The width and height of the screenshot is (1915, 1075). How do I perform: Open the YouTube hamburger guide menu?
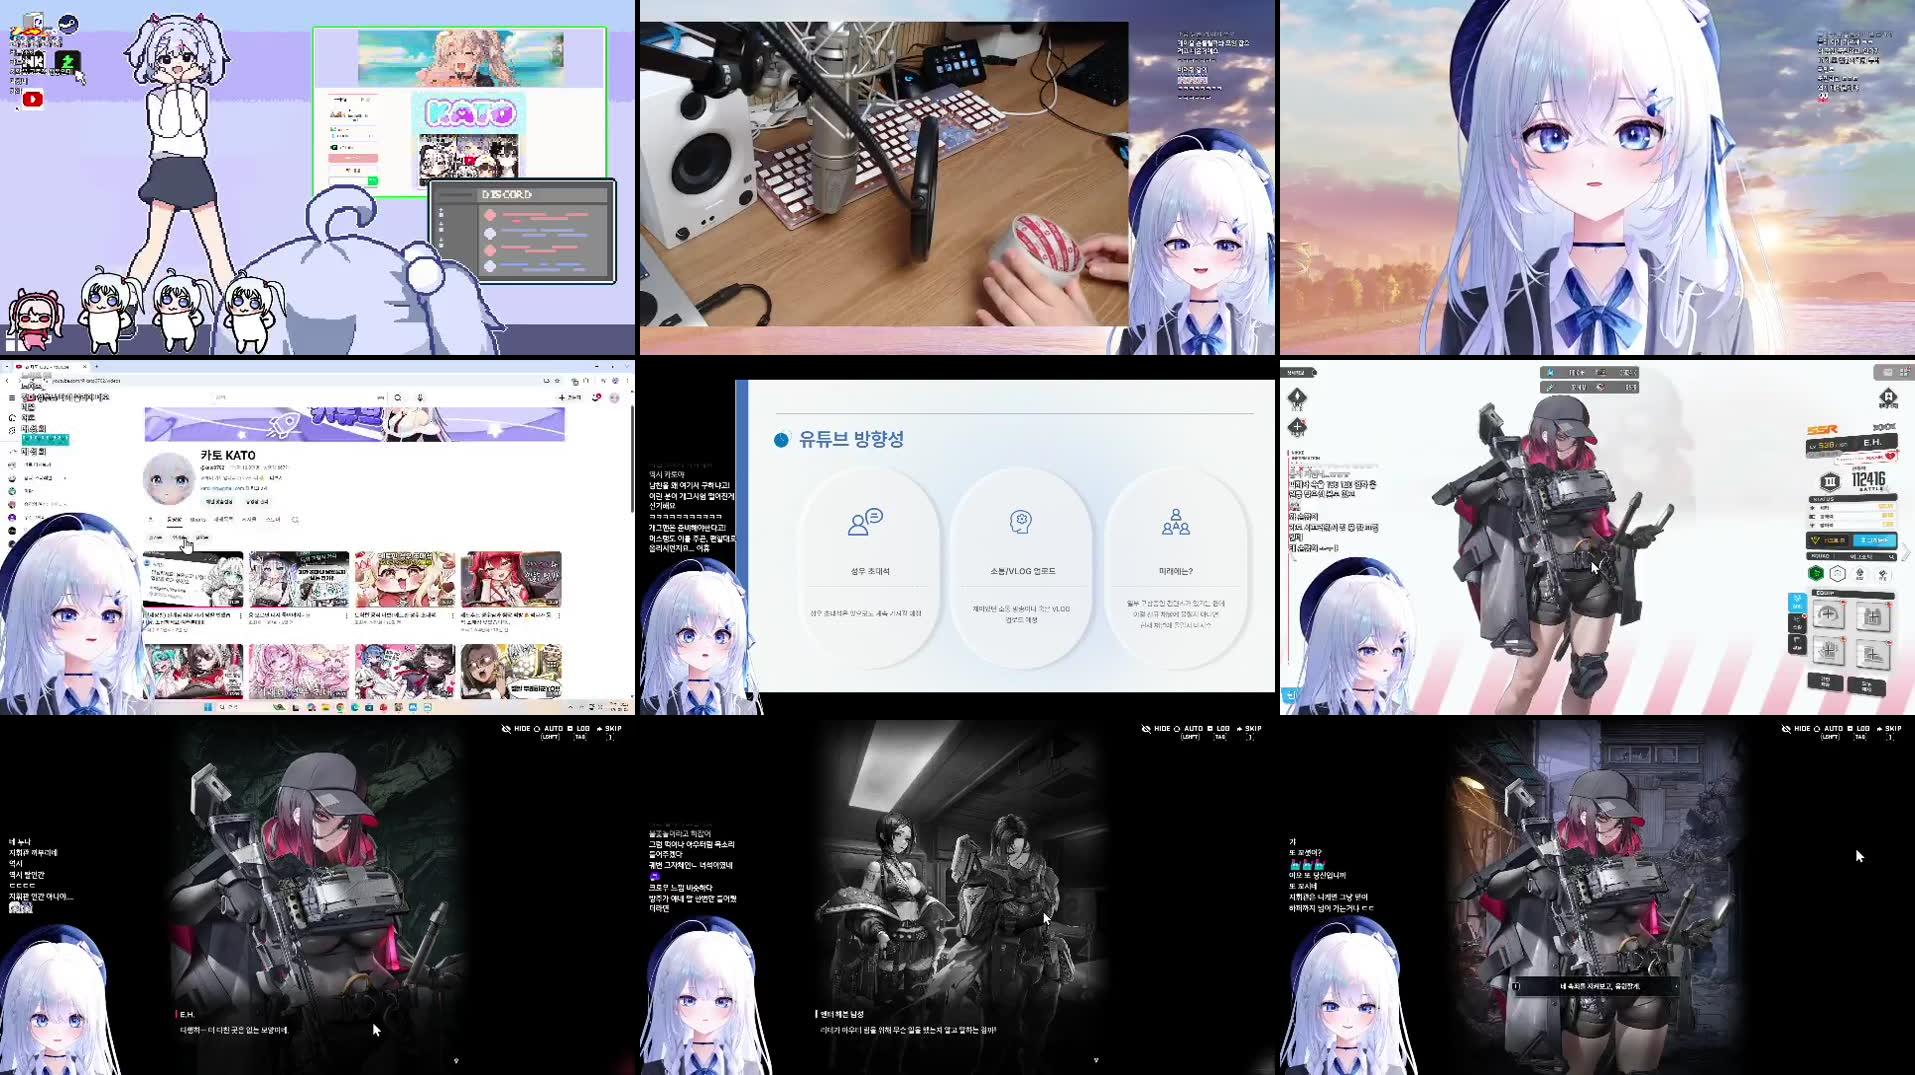click(x=12, y=397)
